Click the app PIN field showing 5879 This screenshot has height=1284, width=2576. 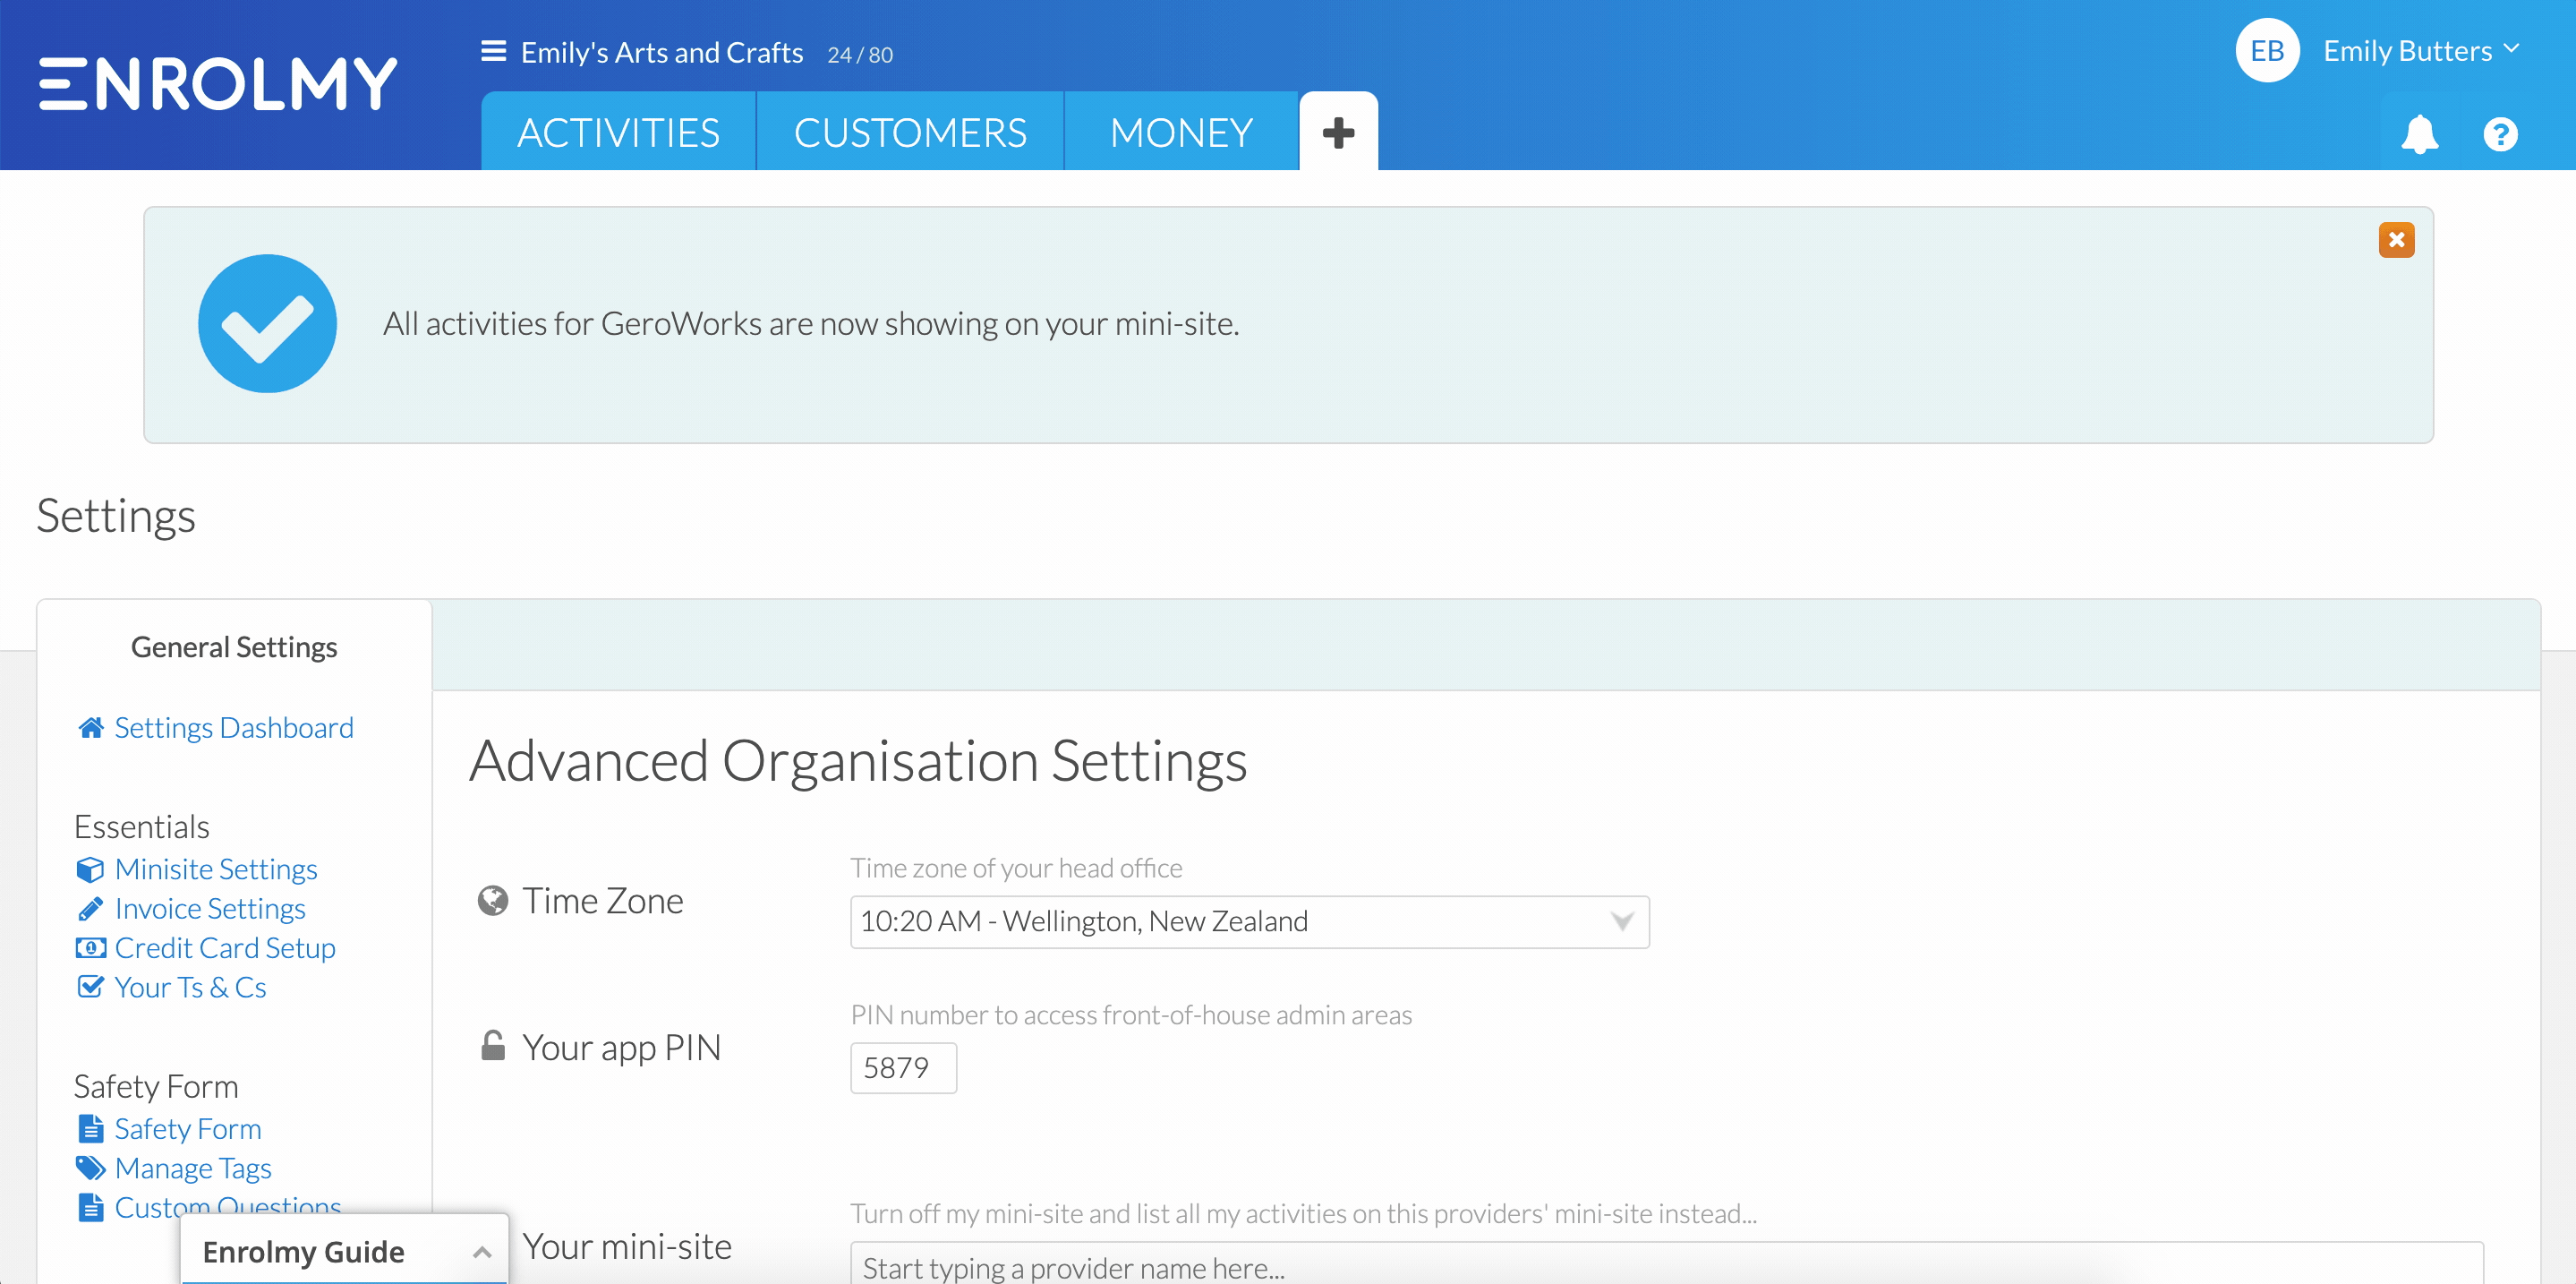(903, 1068)
